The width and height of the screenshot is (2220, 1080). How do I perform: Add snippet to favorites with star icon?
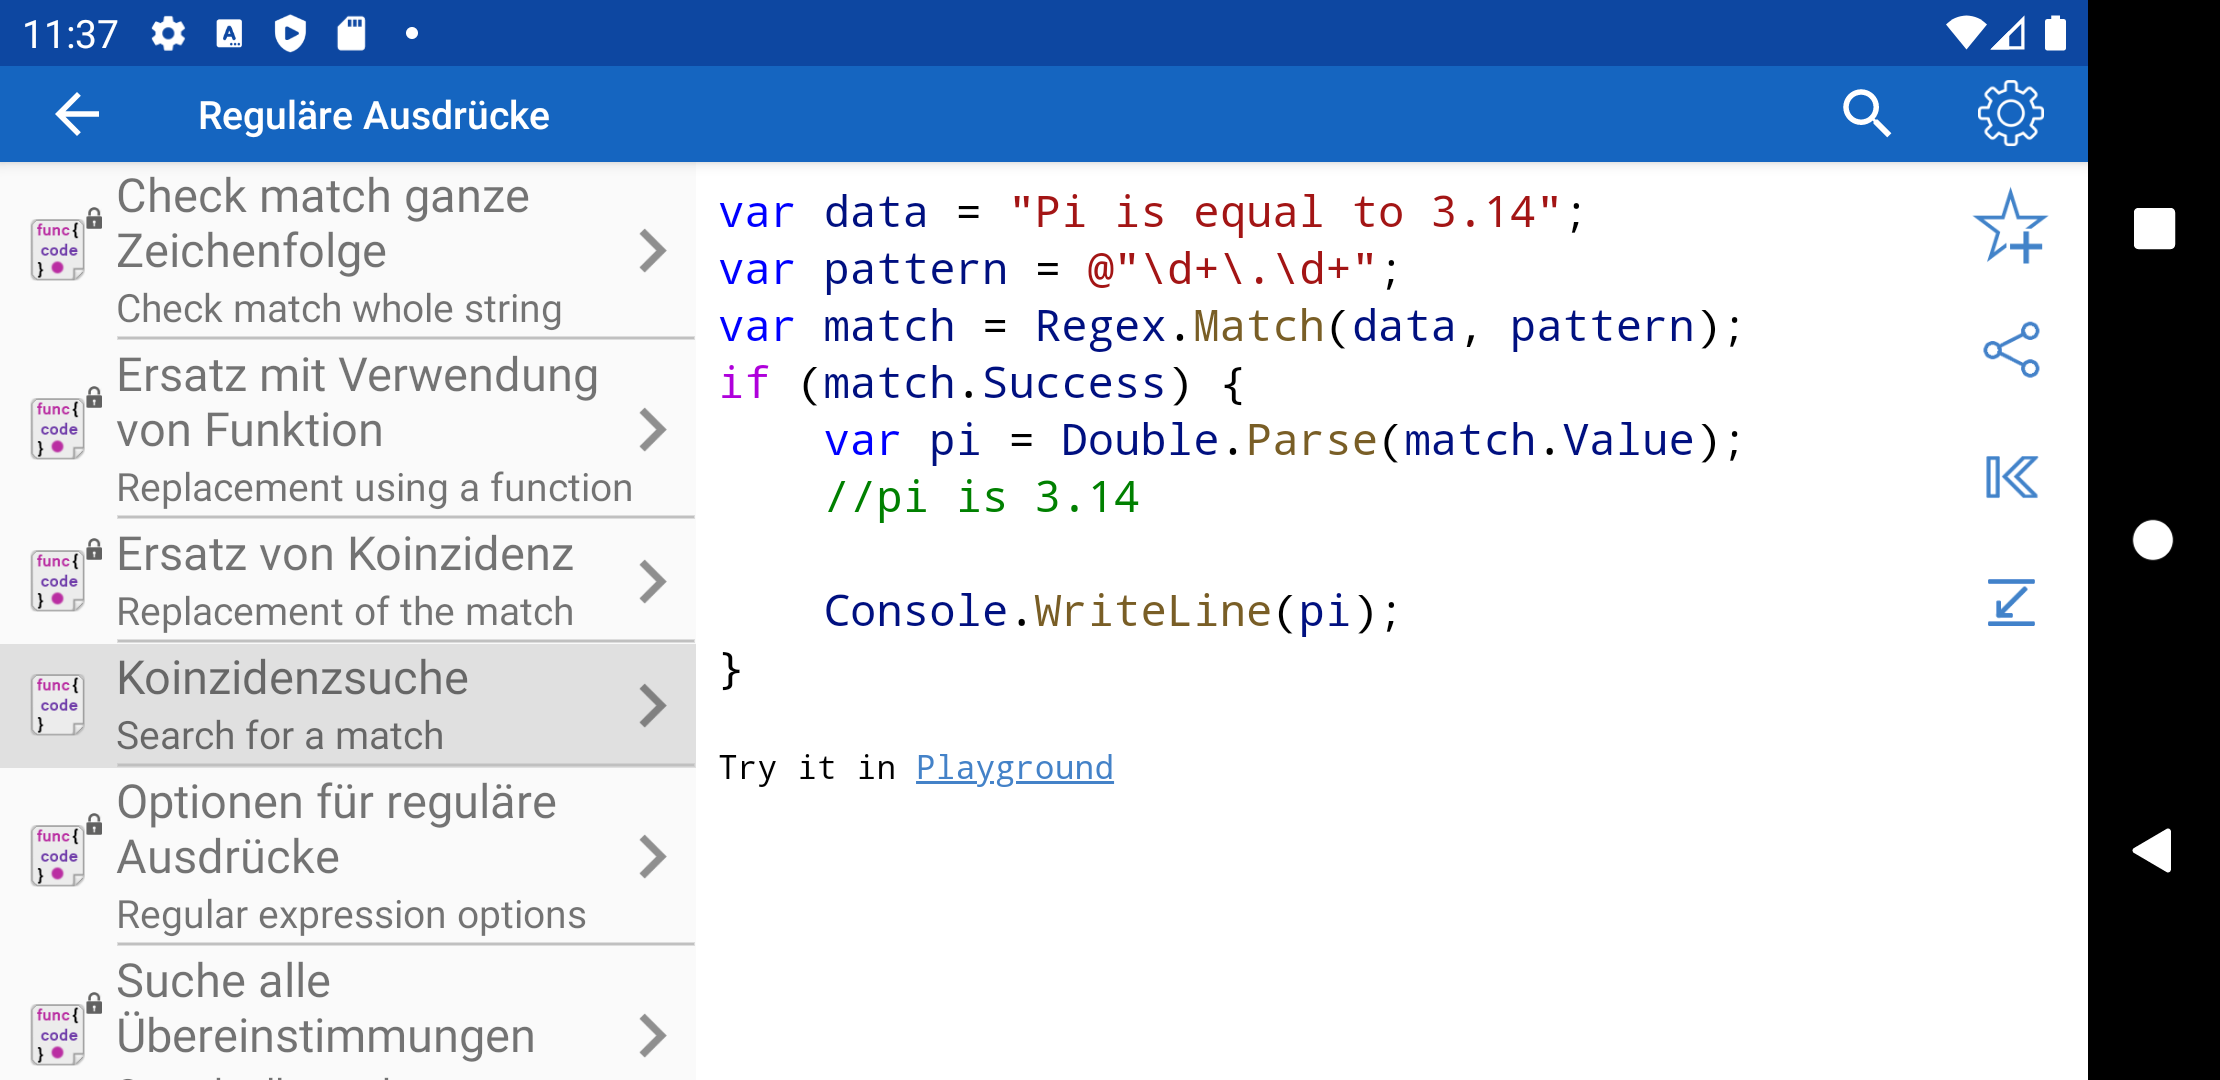[2010, 227]
